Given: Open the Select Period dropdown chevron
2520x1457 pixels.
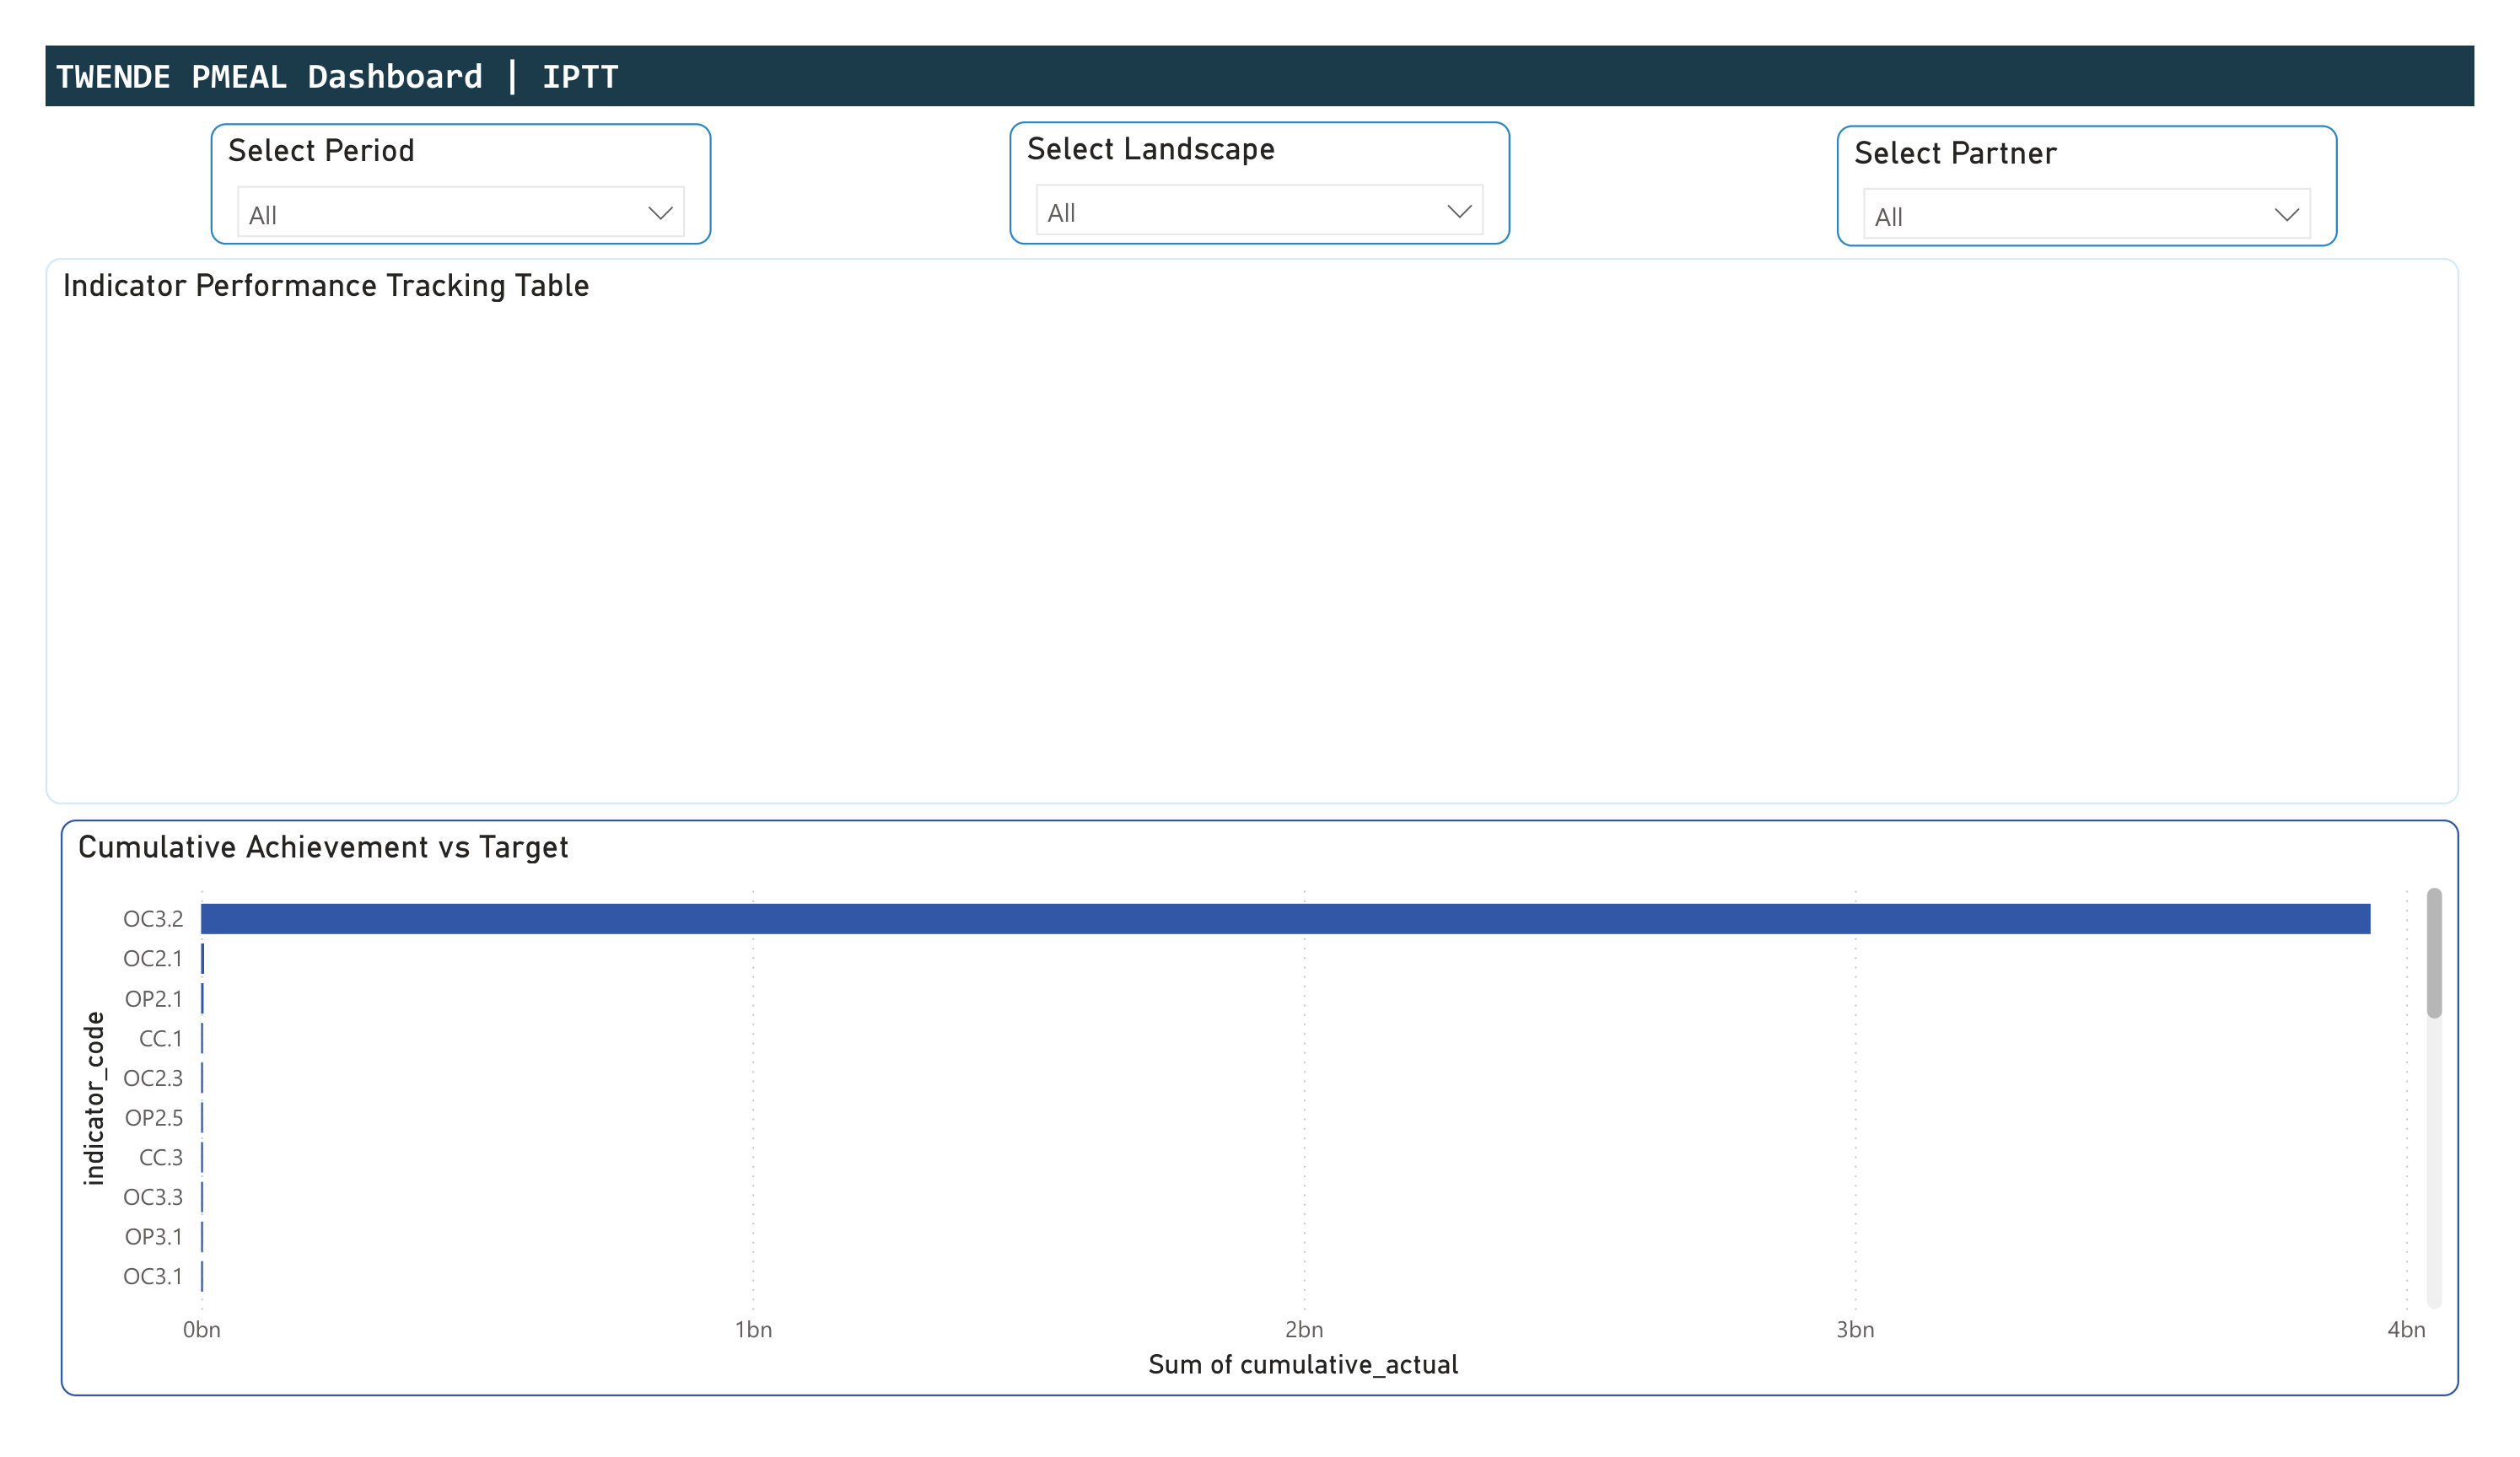Looking at the screenshot, I should (660, 213).
